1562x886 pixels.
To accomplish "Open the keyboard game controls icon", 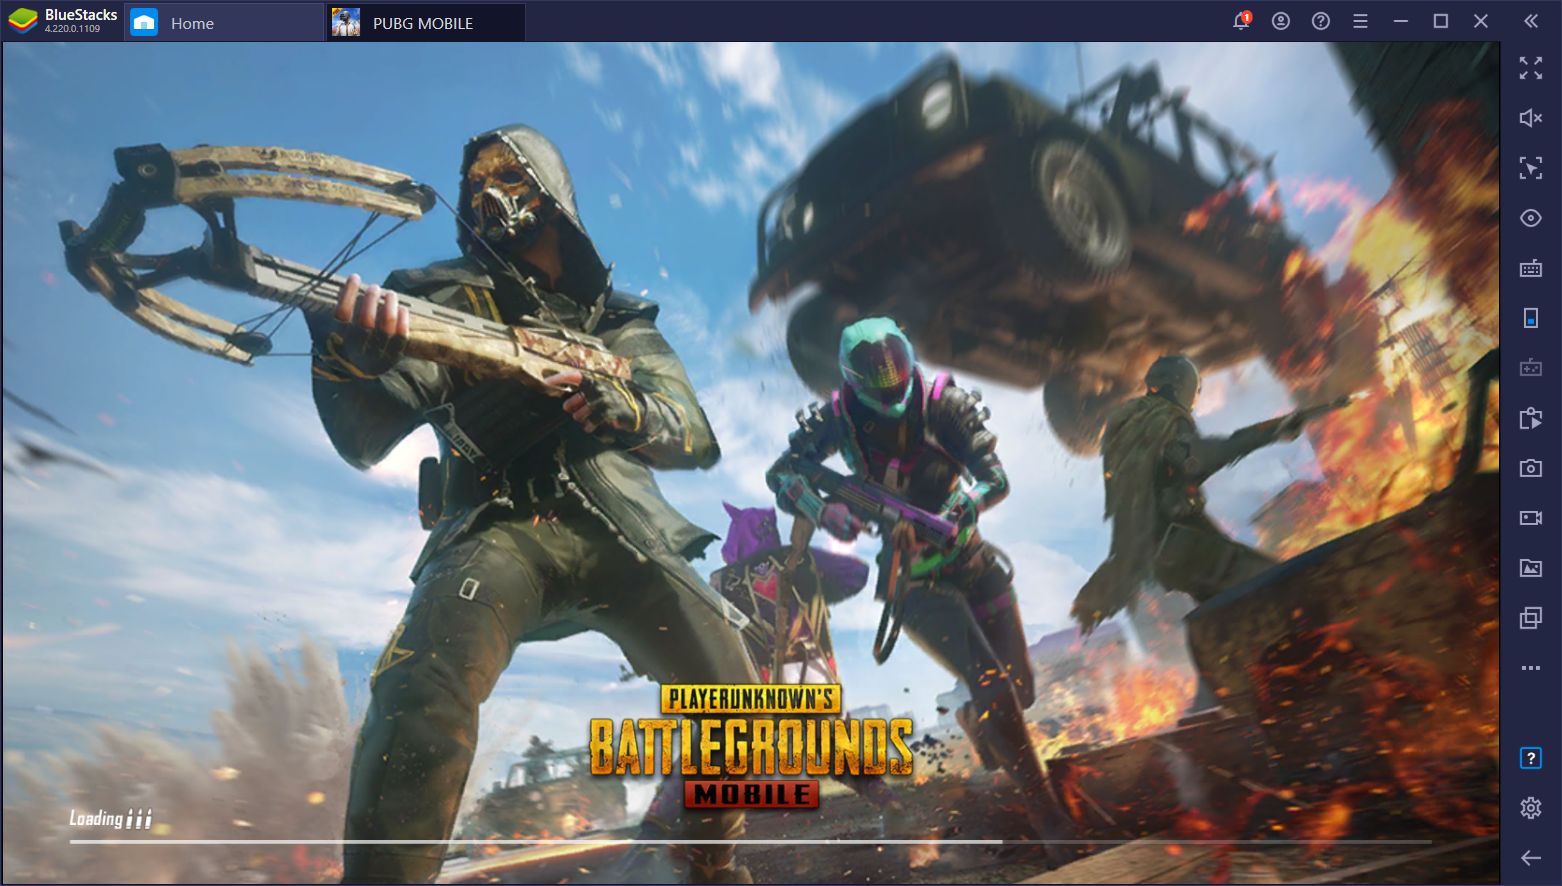I will (x=1531, y=268).
